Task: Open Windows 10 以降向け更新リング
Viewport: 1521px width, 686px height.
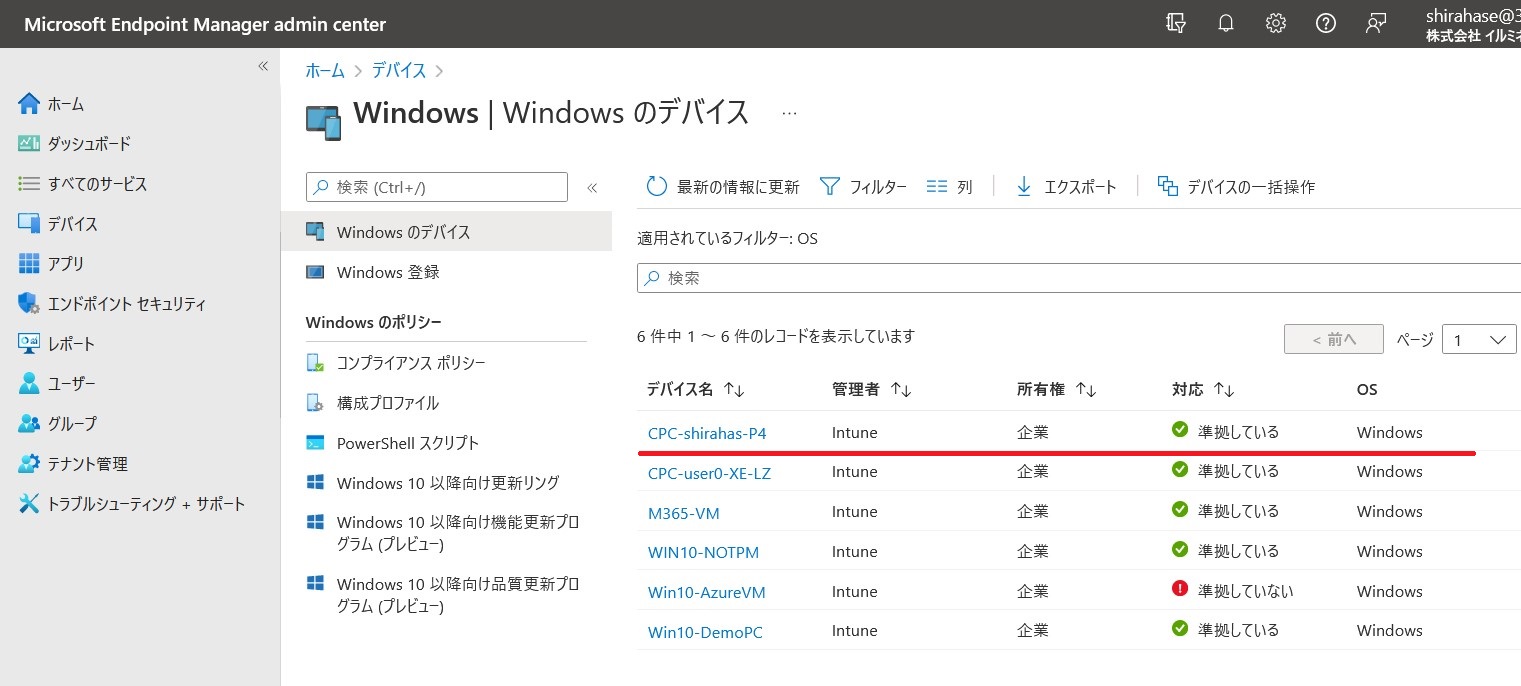Action: [446, 483]
